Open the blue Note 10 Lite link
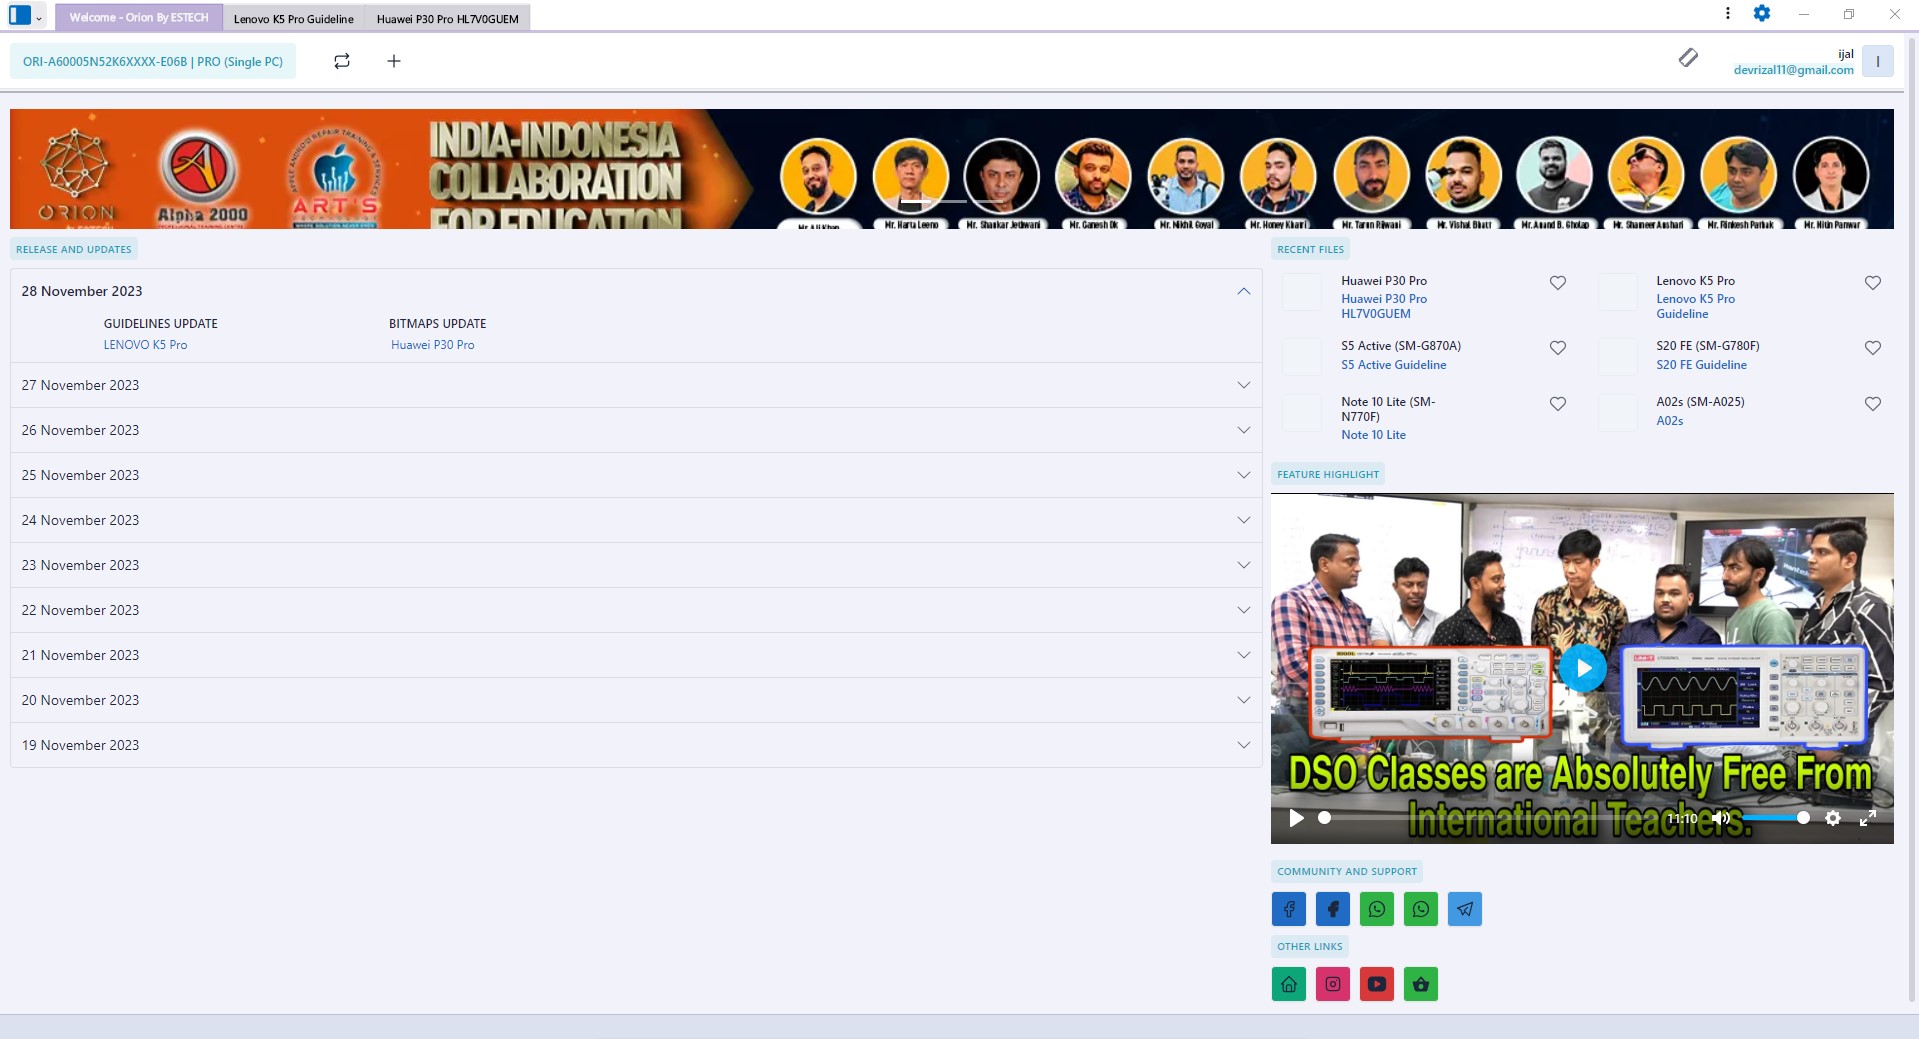 click(1374, 435)
